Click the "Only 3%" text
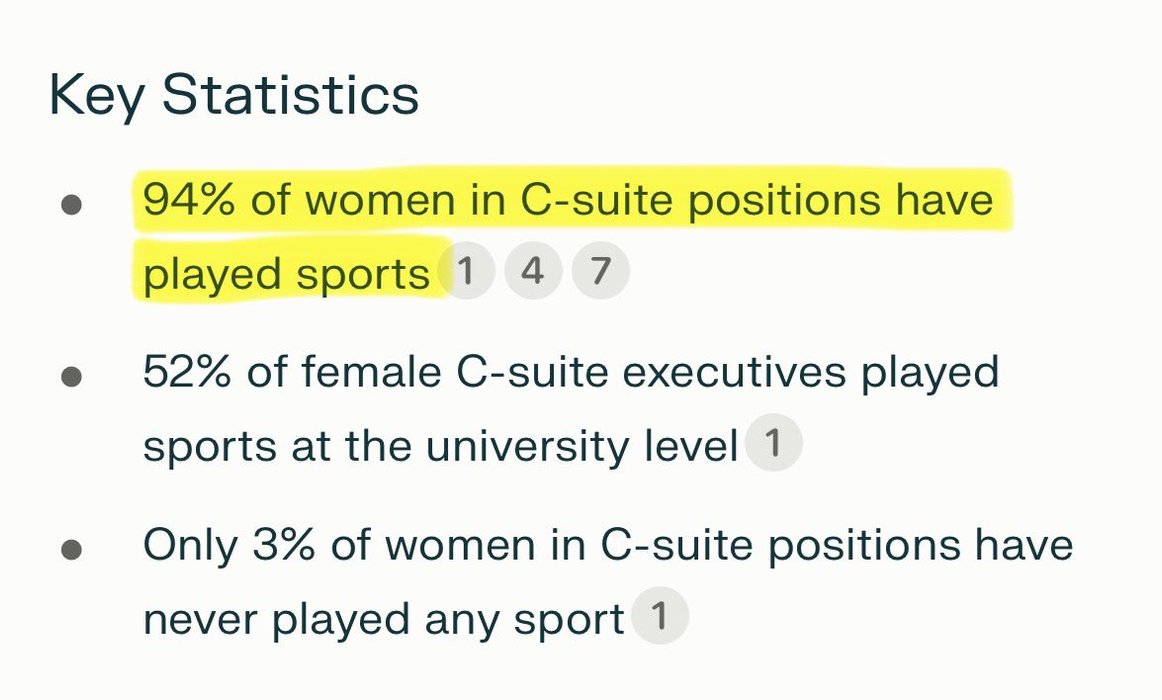 tap(229, 546)
